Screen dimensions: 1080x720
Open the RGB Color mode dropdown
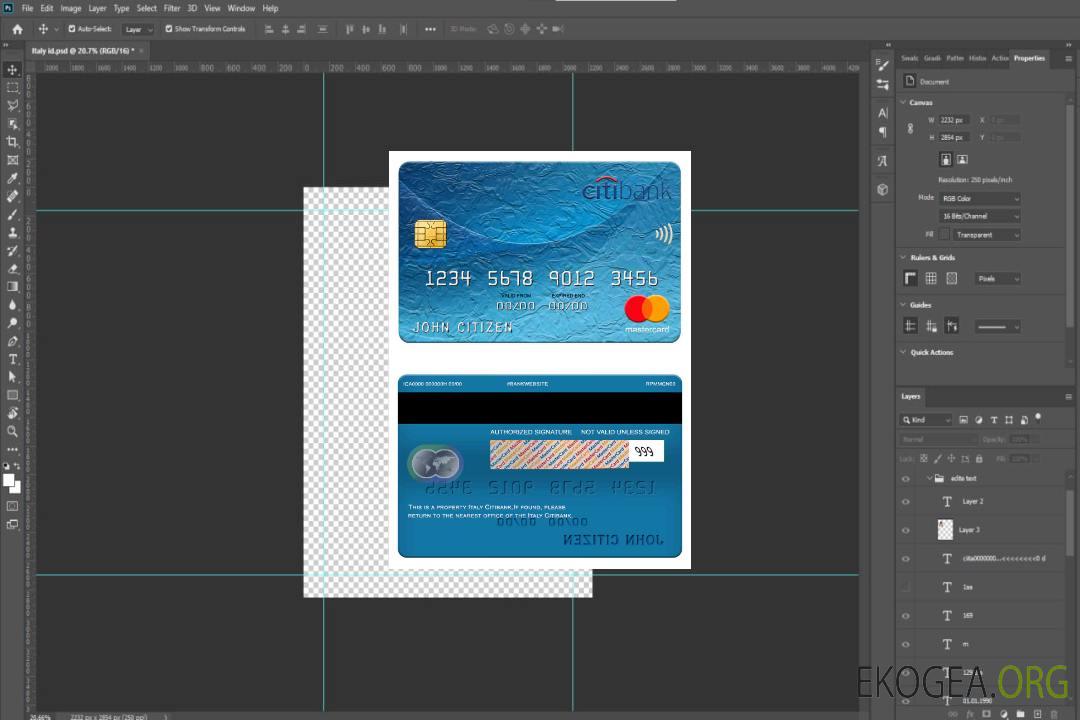click(979, 198)
